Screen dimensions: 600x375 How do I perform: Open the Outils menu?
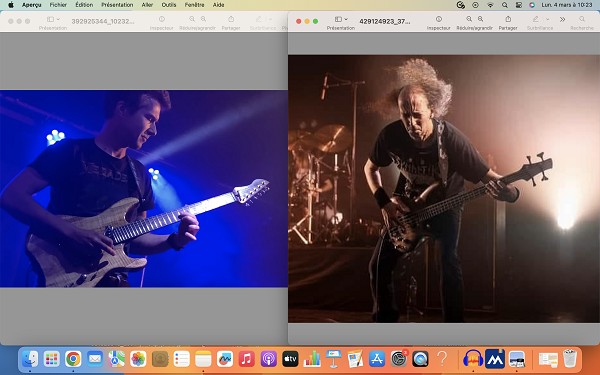169,5
